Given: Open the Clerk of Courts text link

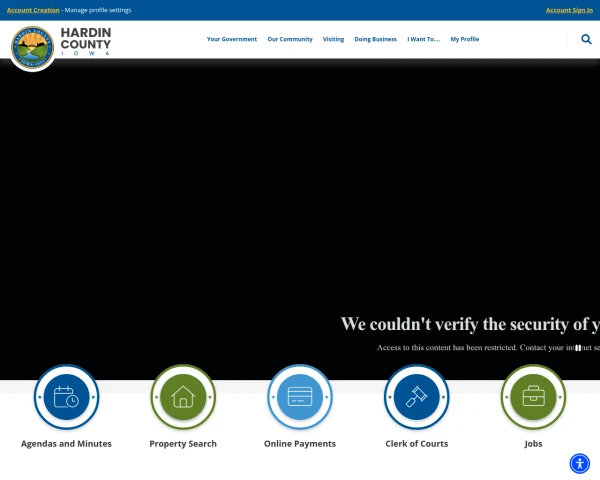Looking at the screenshot, I should (417, 444).
